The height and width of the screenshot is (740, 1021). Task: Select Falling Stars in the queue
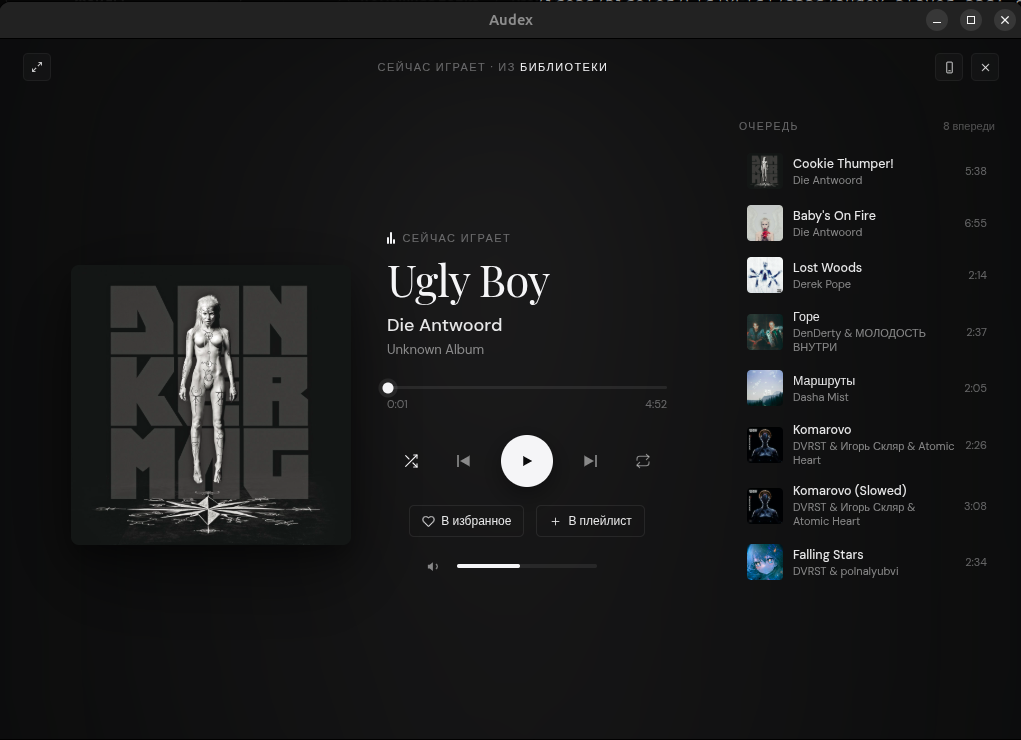867,562
